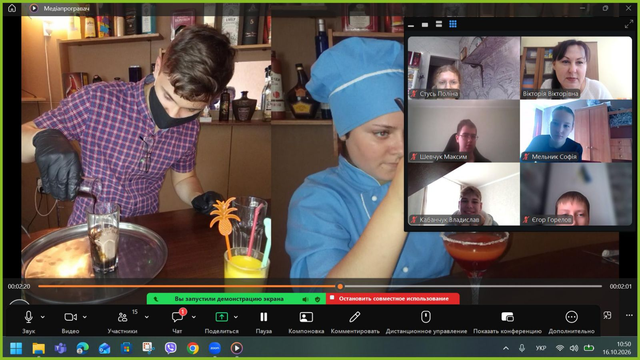Open Snipping Tool from taskbar
This screenshot has width=640, height=360.
149,348
